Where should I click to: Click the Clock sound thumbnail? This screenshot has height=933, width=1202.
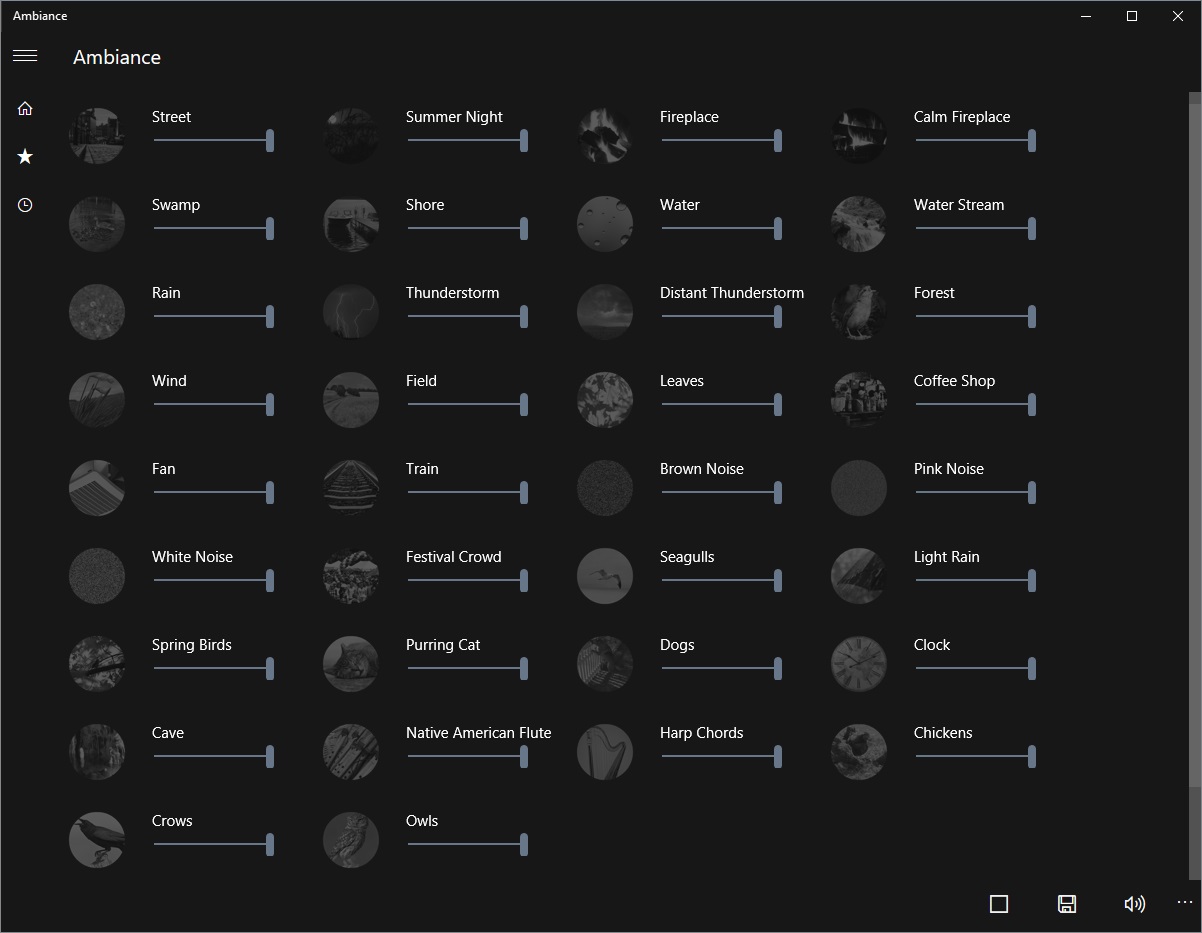pyautogui.click(x=859, y=664)
